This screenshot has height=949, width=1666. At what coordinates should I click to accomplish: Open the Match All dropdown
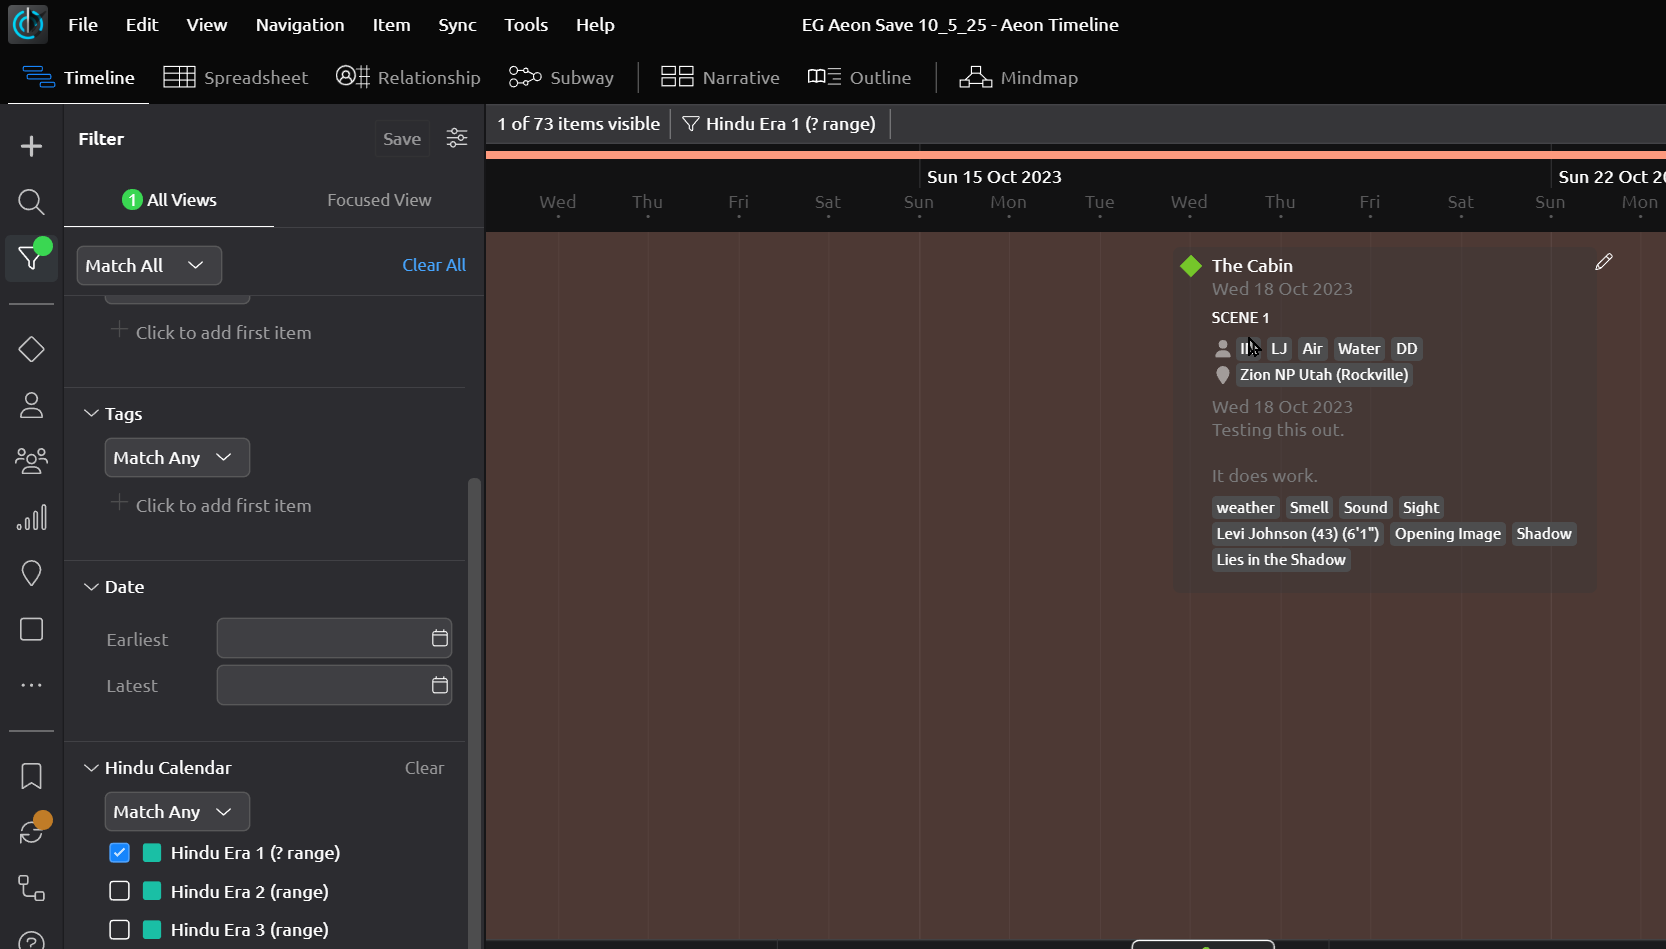pos(149,266)
